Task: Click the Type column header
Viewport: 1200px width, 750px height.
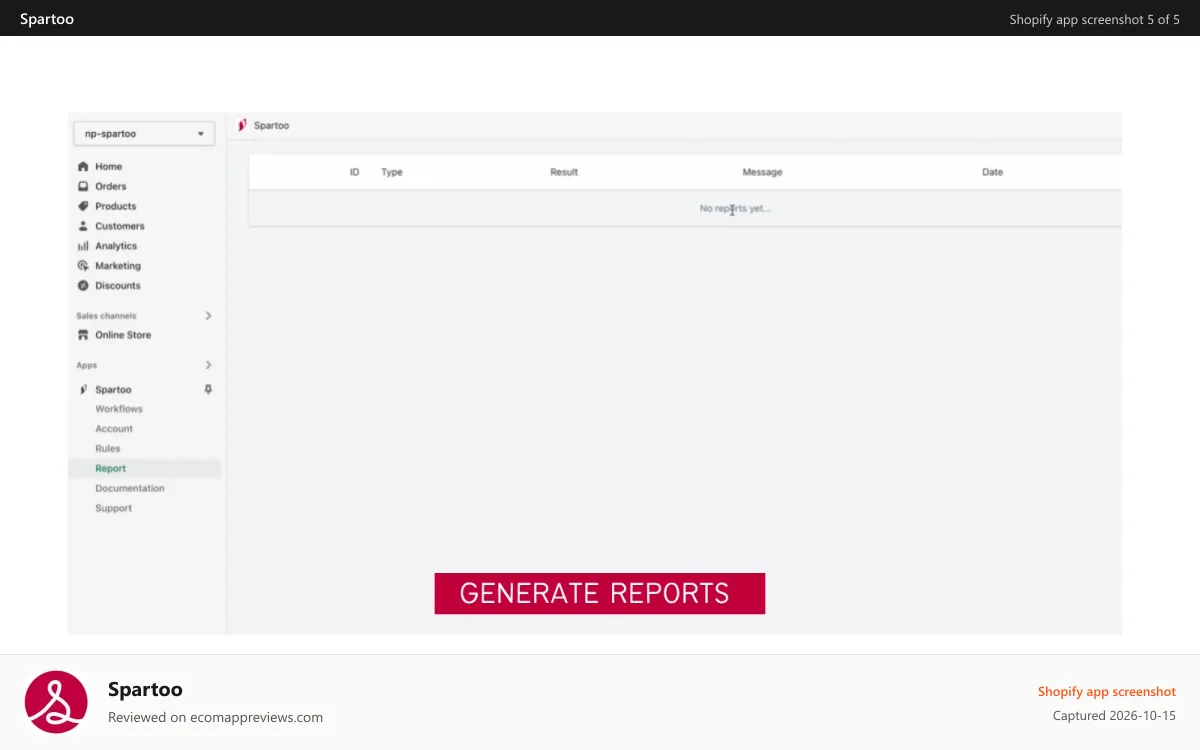Action: pyautogui.click(x=392, y=172)
